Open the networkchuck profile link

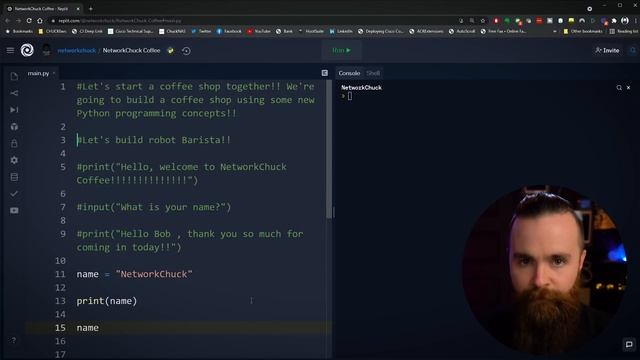click(x=76, y=51)
